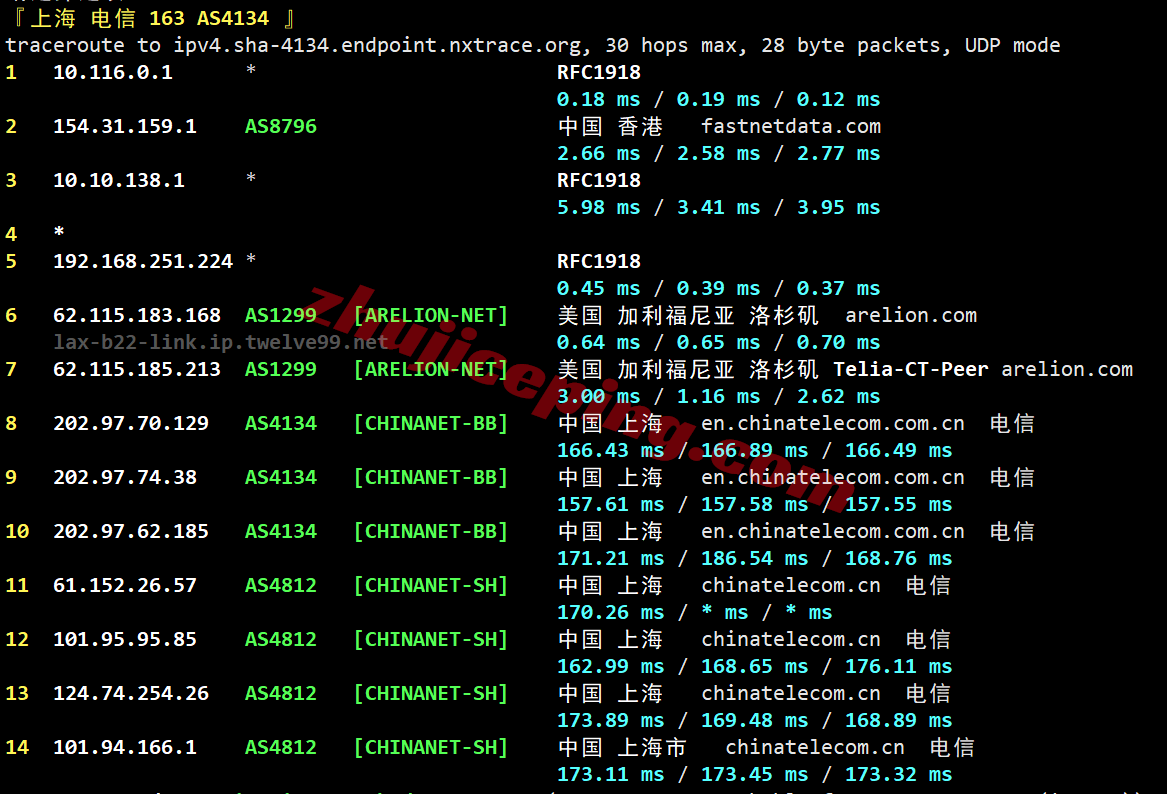Click the 157.61 ms latency value

610,505
